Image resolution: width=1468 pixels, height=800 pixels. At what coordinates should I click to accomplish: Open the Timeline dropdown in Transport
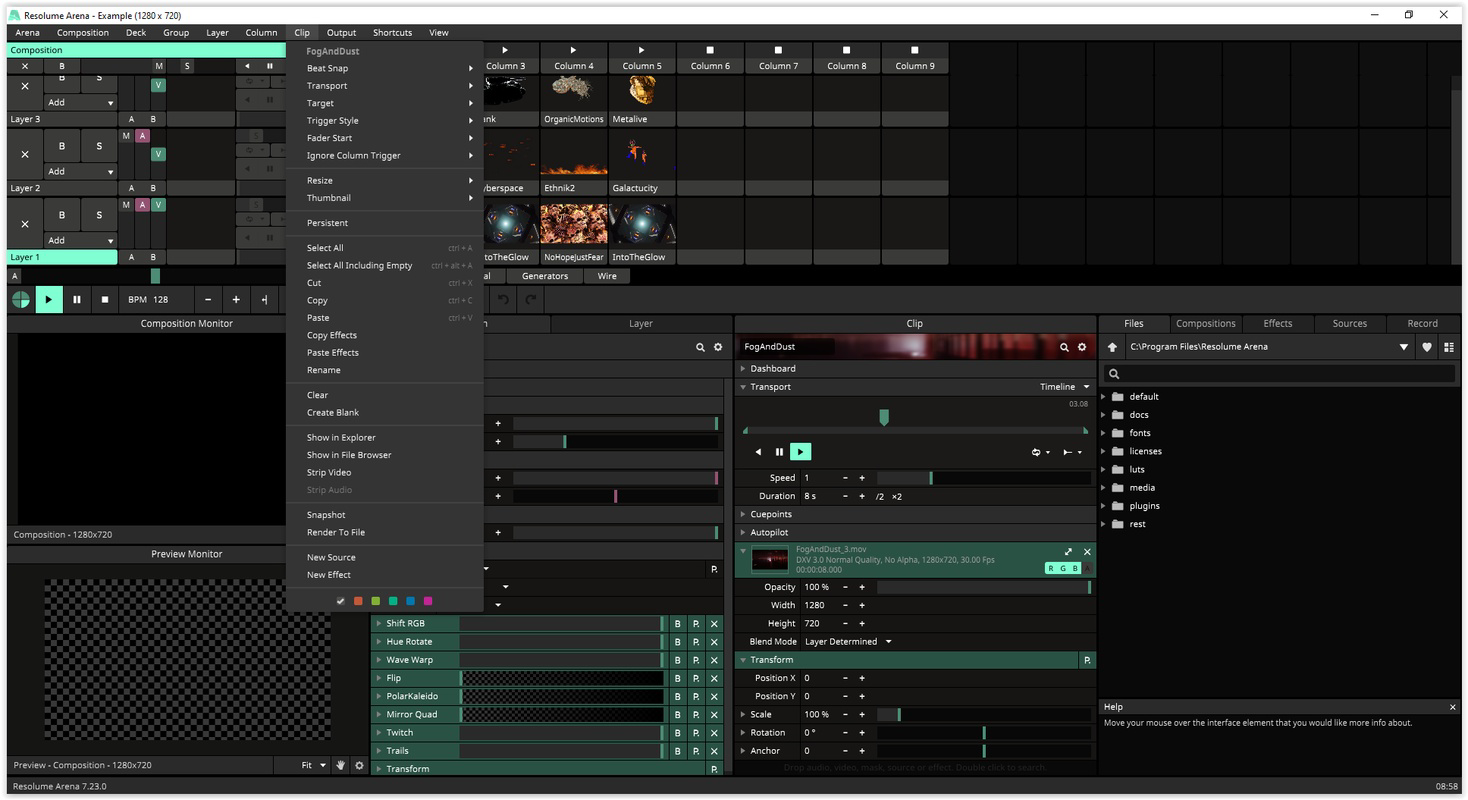tap(1065, 387)
